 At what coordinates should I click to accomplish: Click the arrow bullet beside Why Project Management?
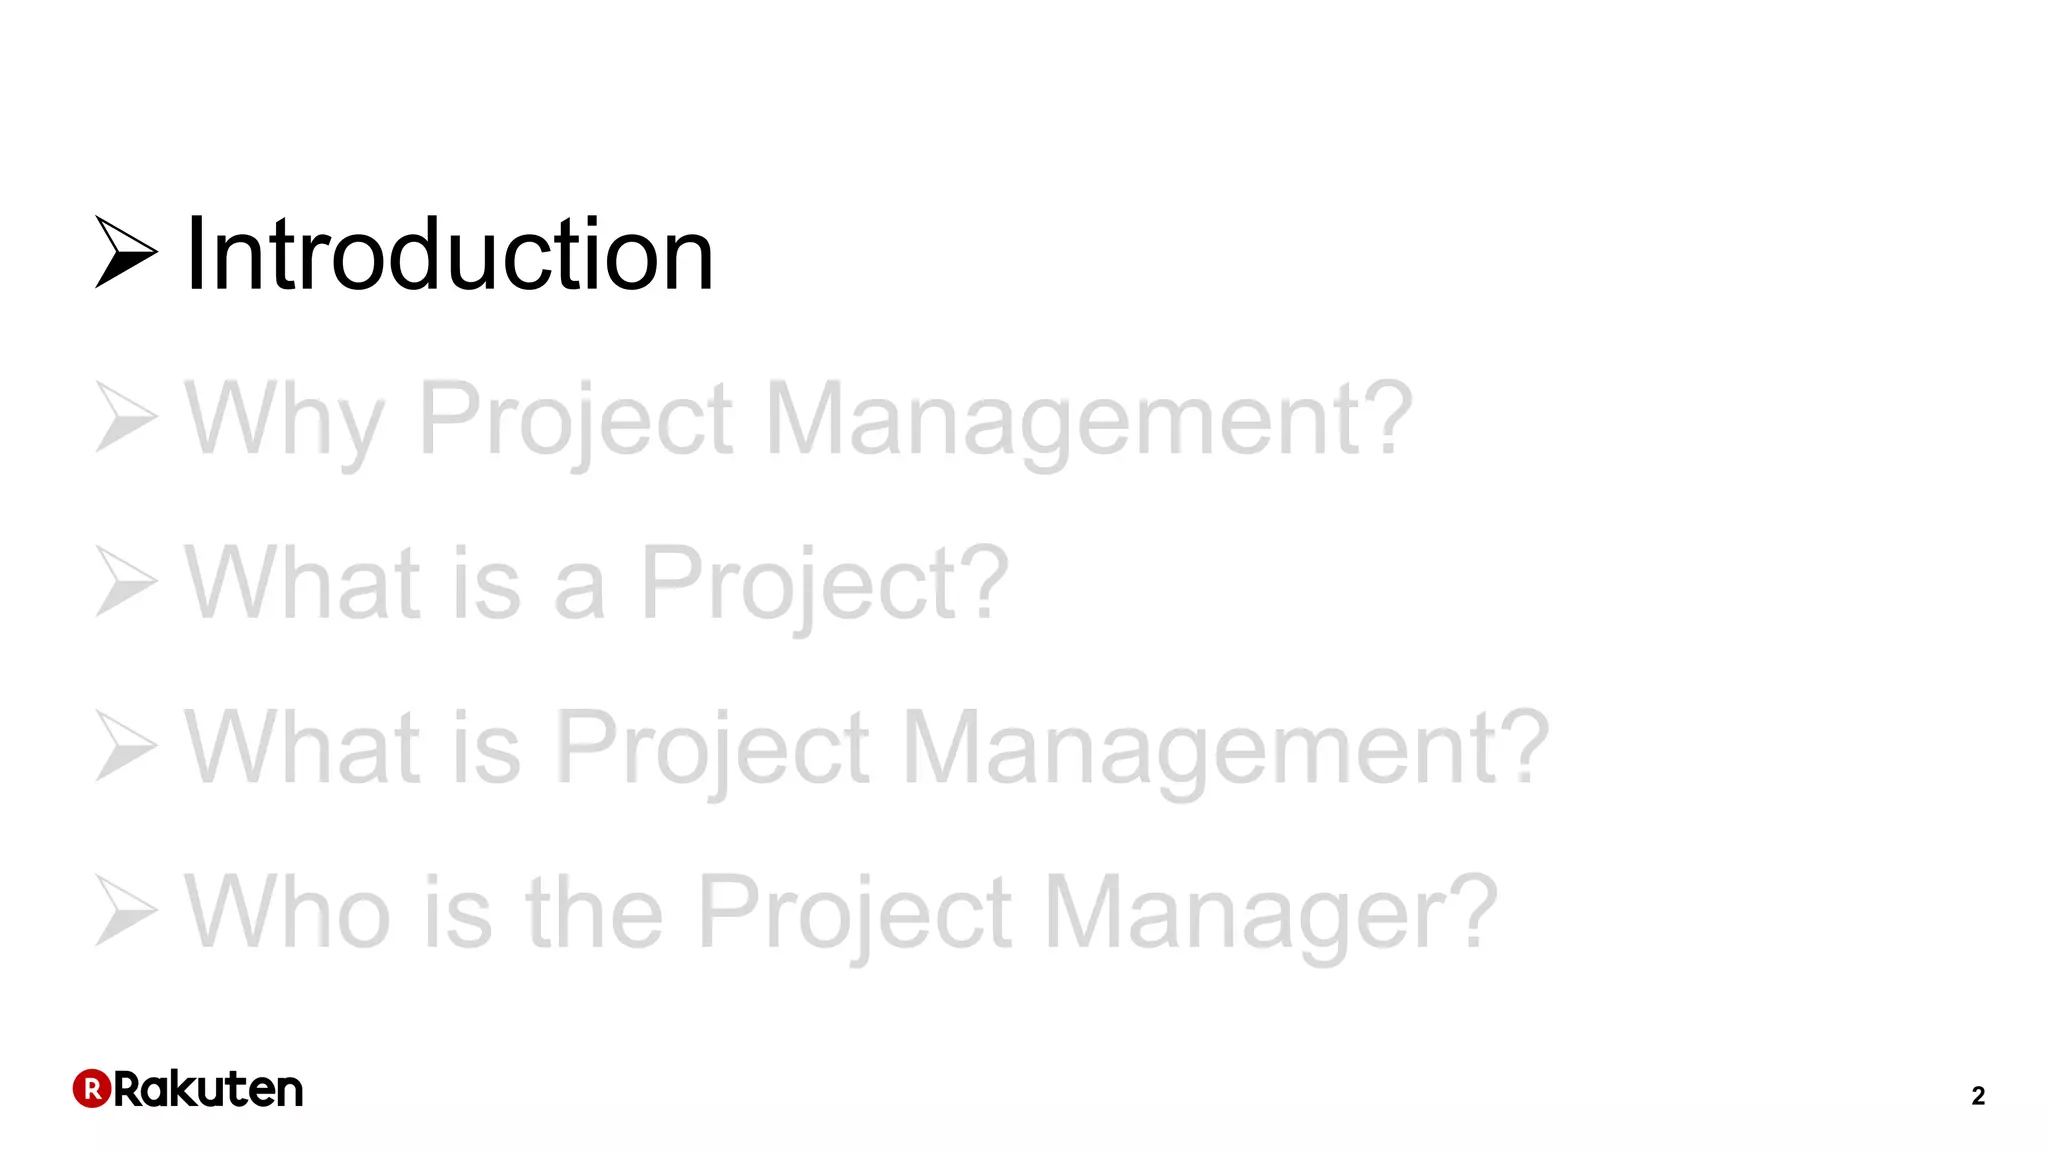pyautogui.click(x=126, y=416)
